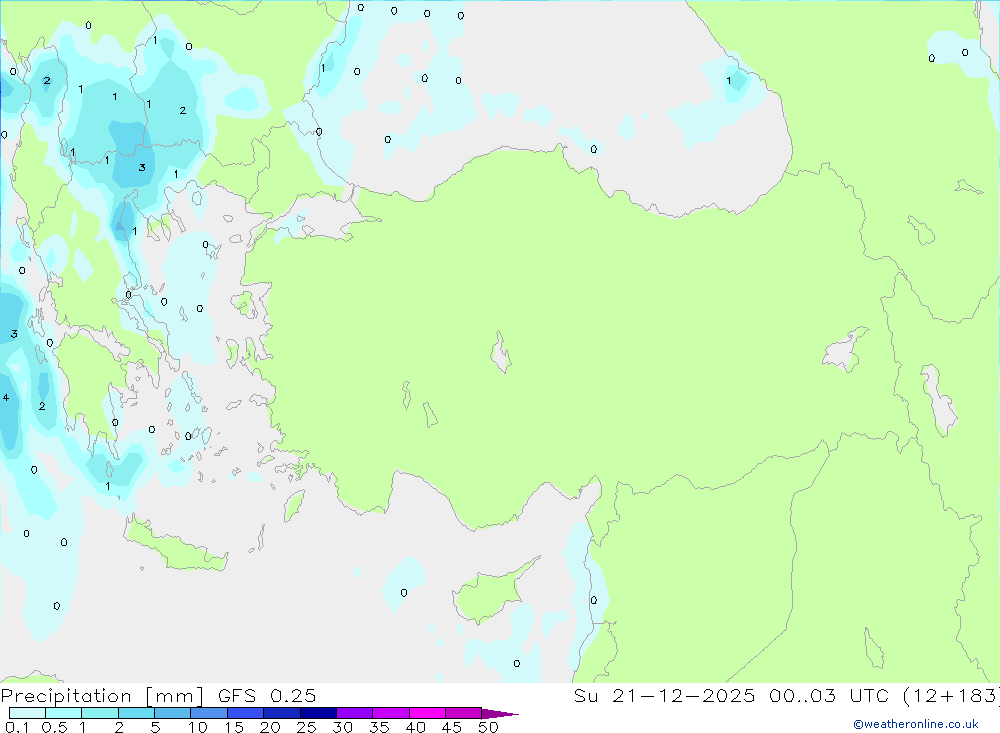This screenshot has height=733, width=1000.
Task: Click the 'Su 21-12-2025' date text
Action: 664,696
